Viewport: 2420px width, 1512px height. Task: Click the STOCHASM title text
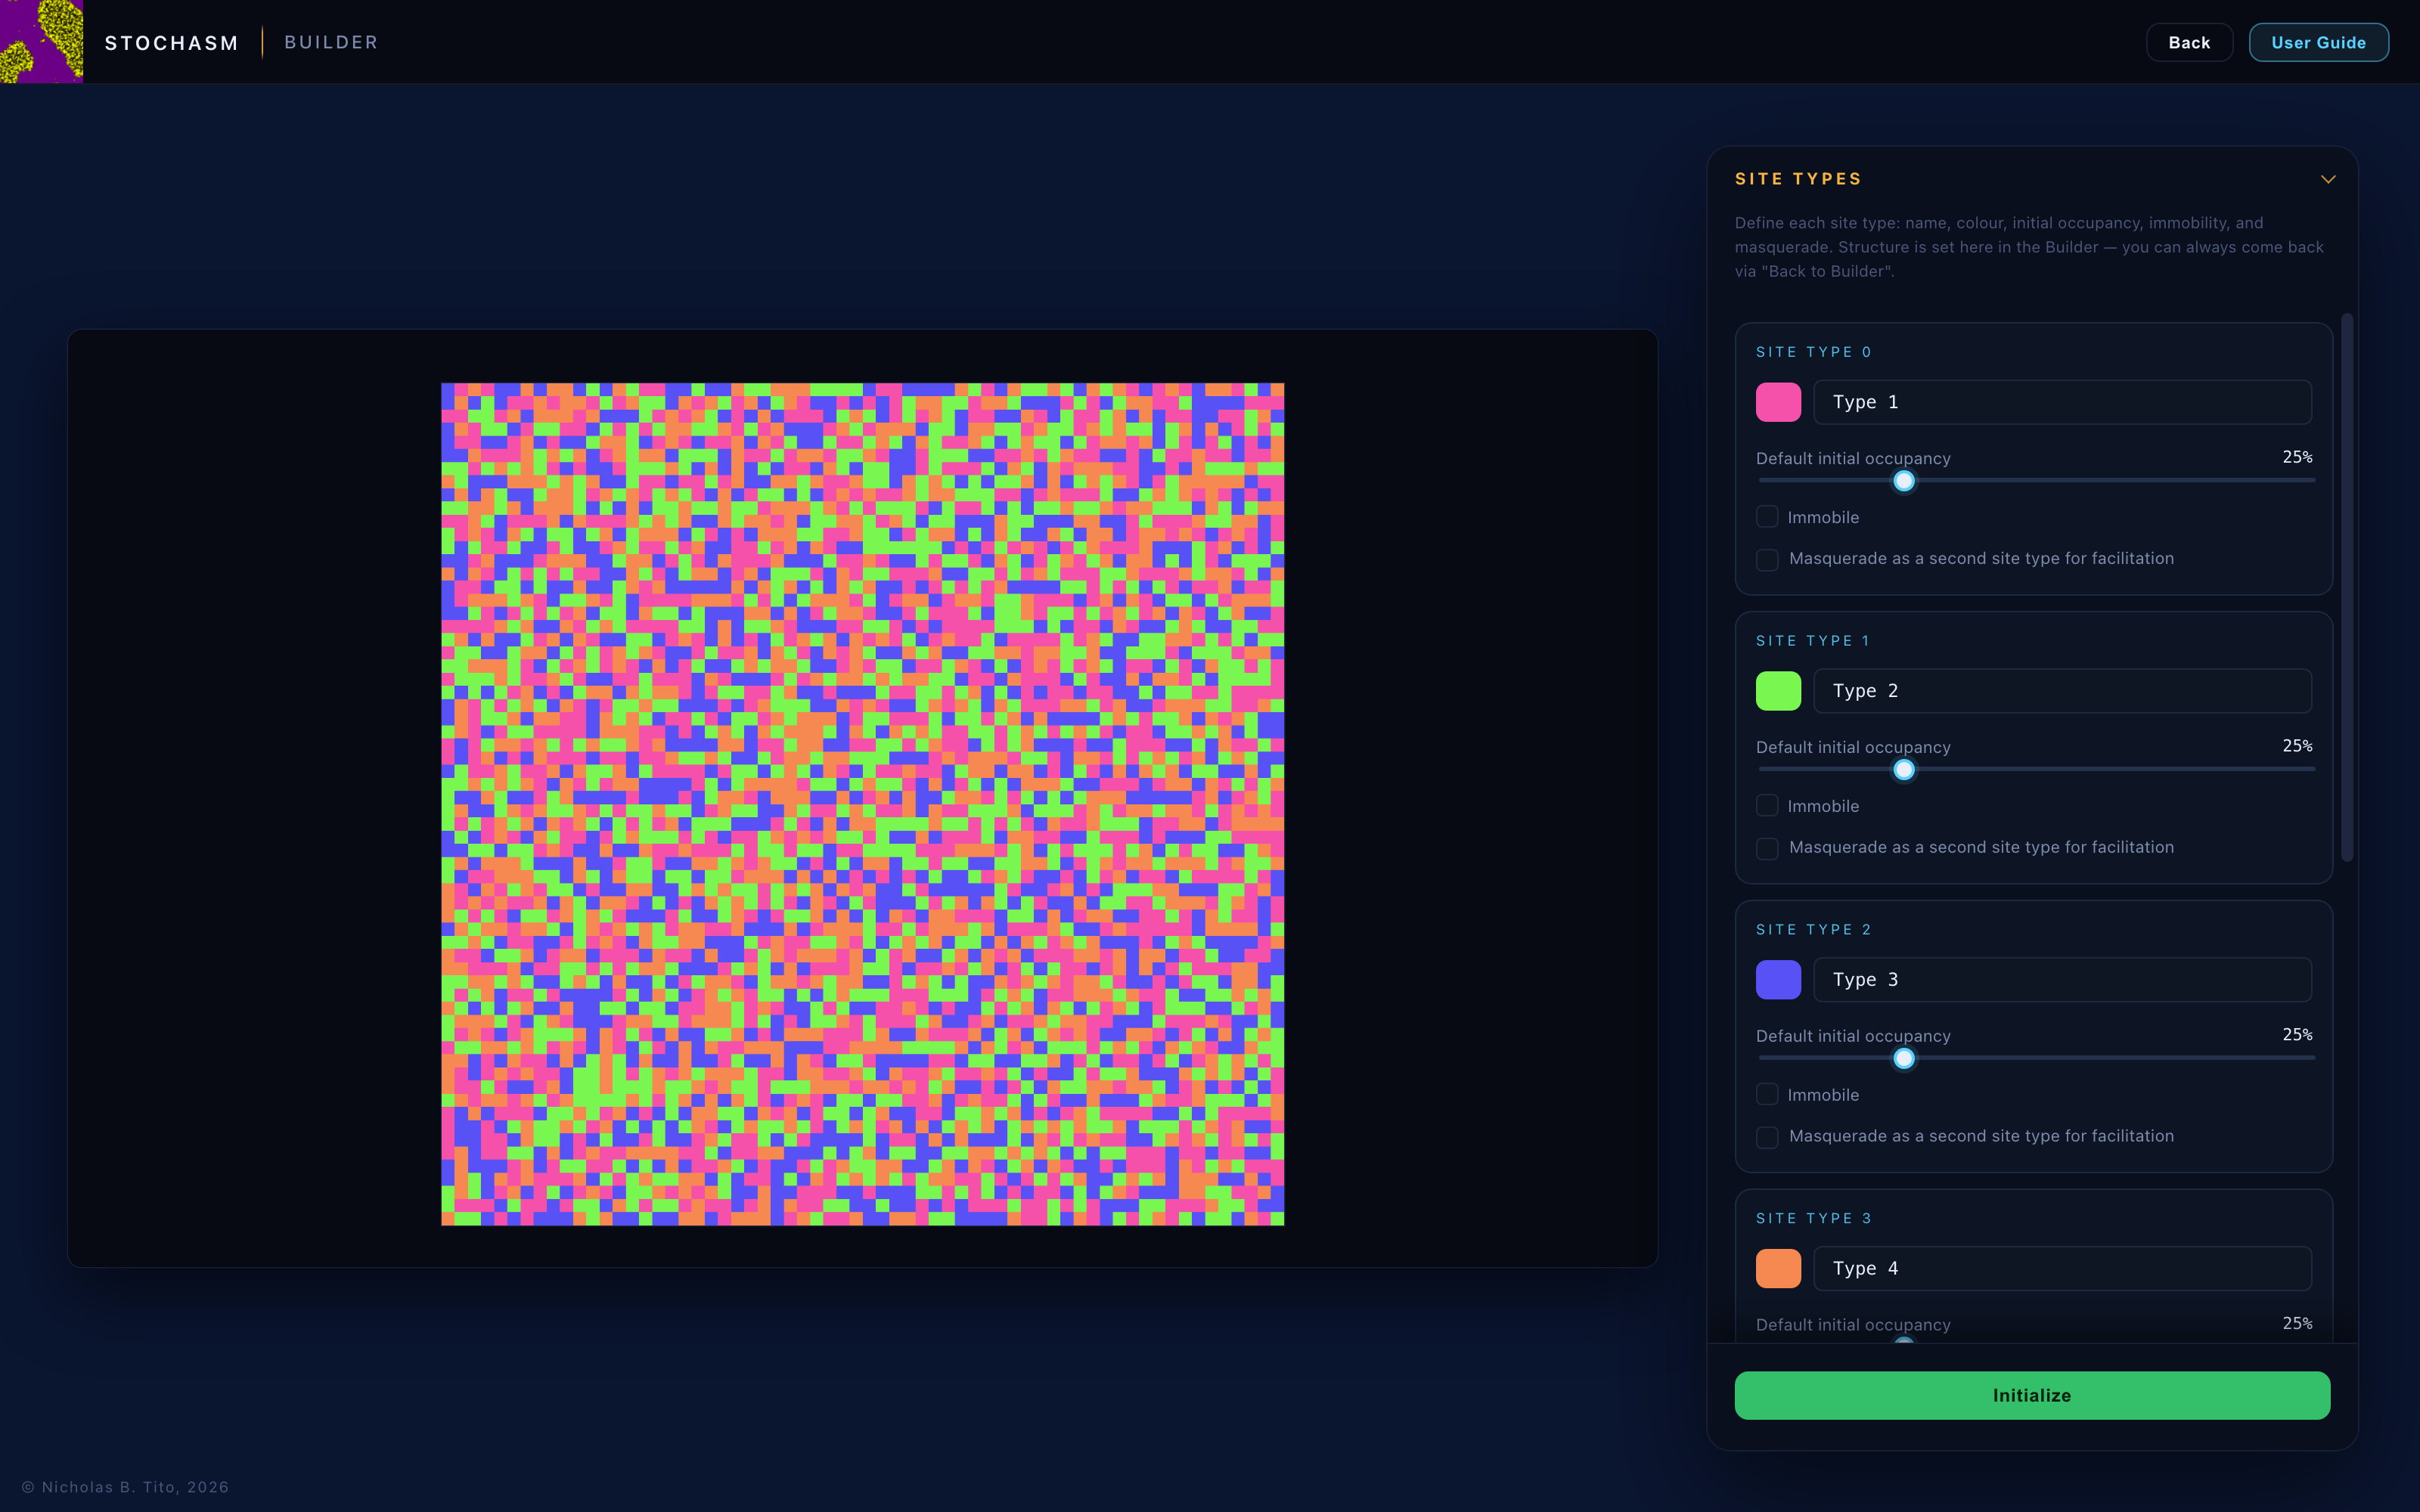click(x=171, y=43)
